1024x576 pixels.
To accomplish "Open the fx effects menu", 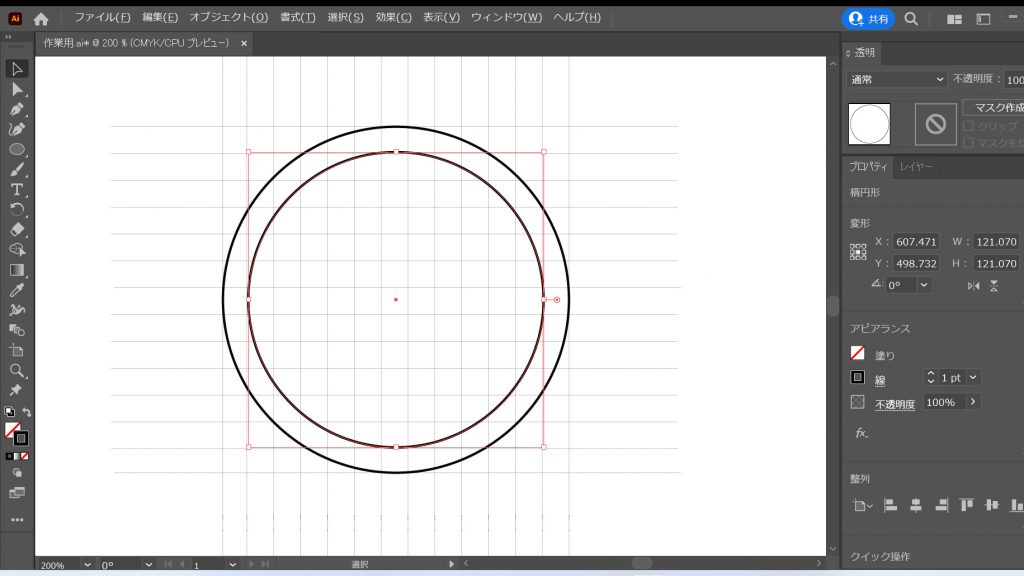I will 861,433.
